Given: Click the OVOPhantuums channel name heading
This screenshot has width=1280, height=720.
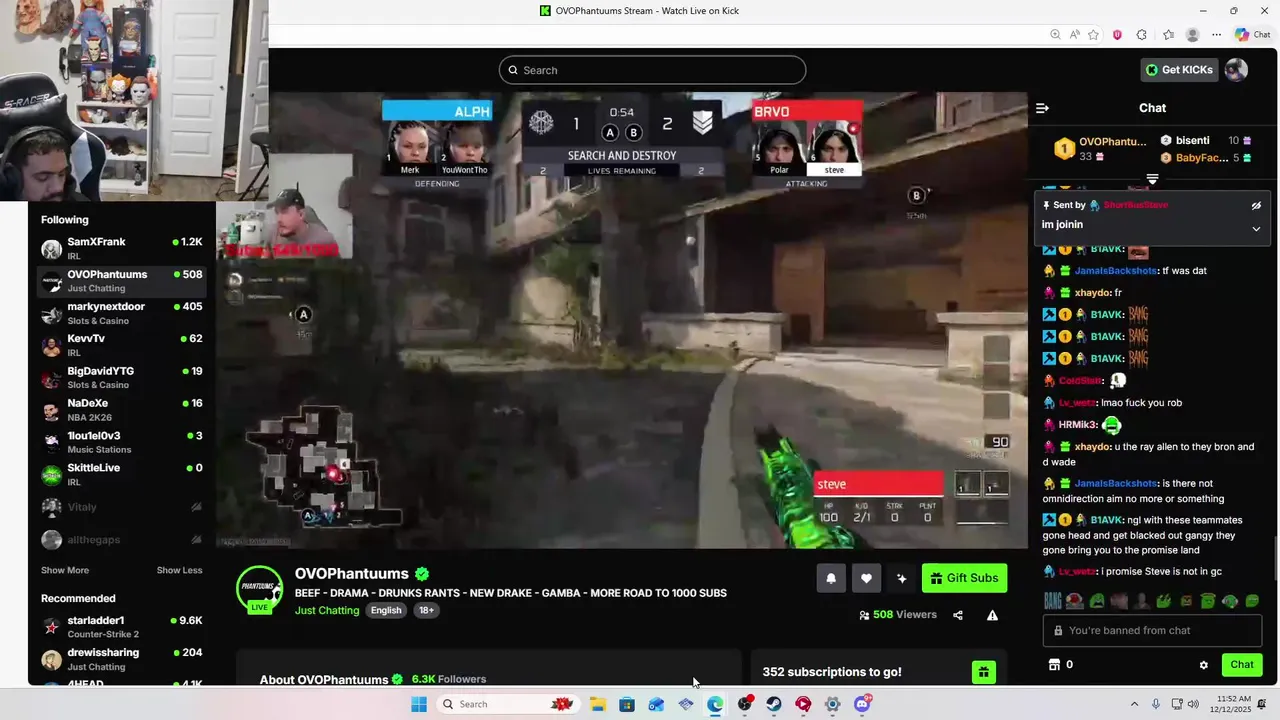Looking at the screenshot, I should [x=352, y=574].
